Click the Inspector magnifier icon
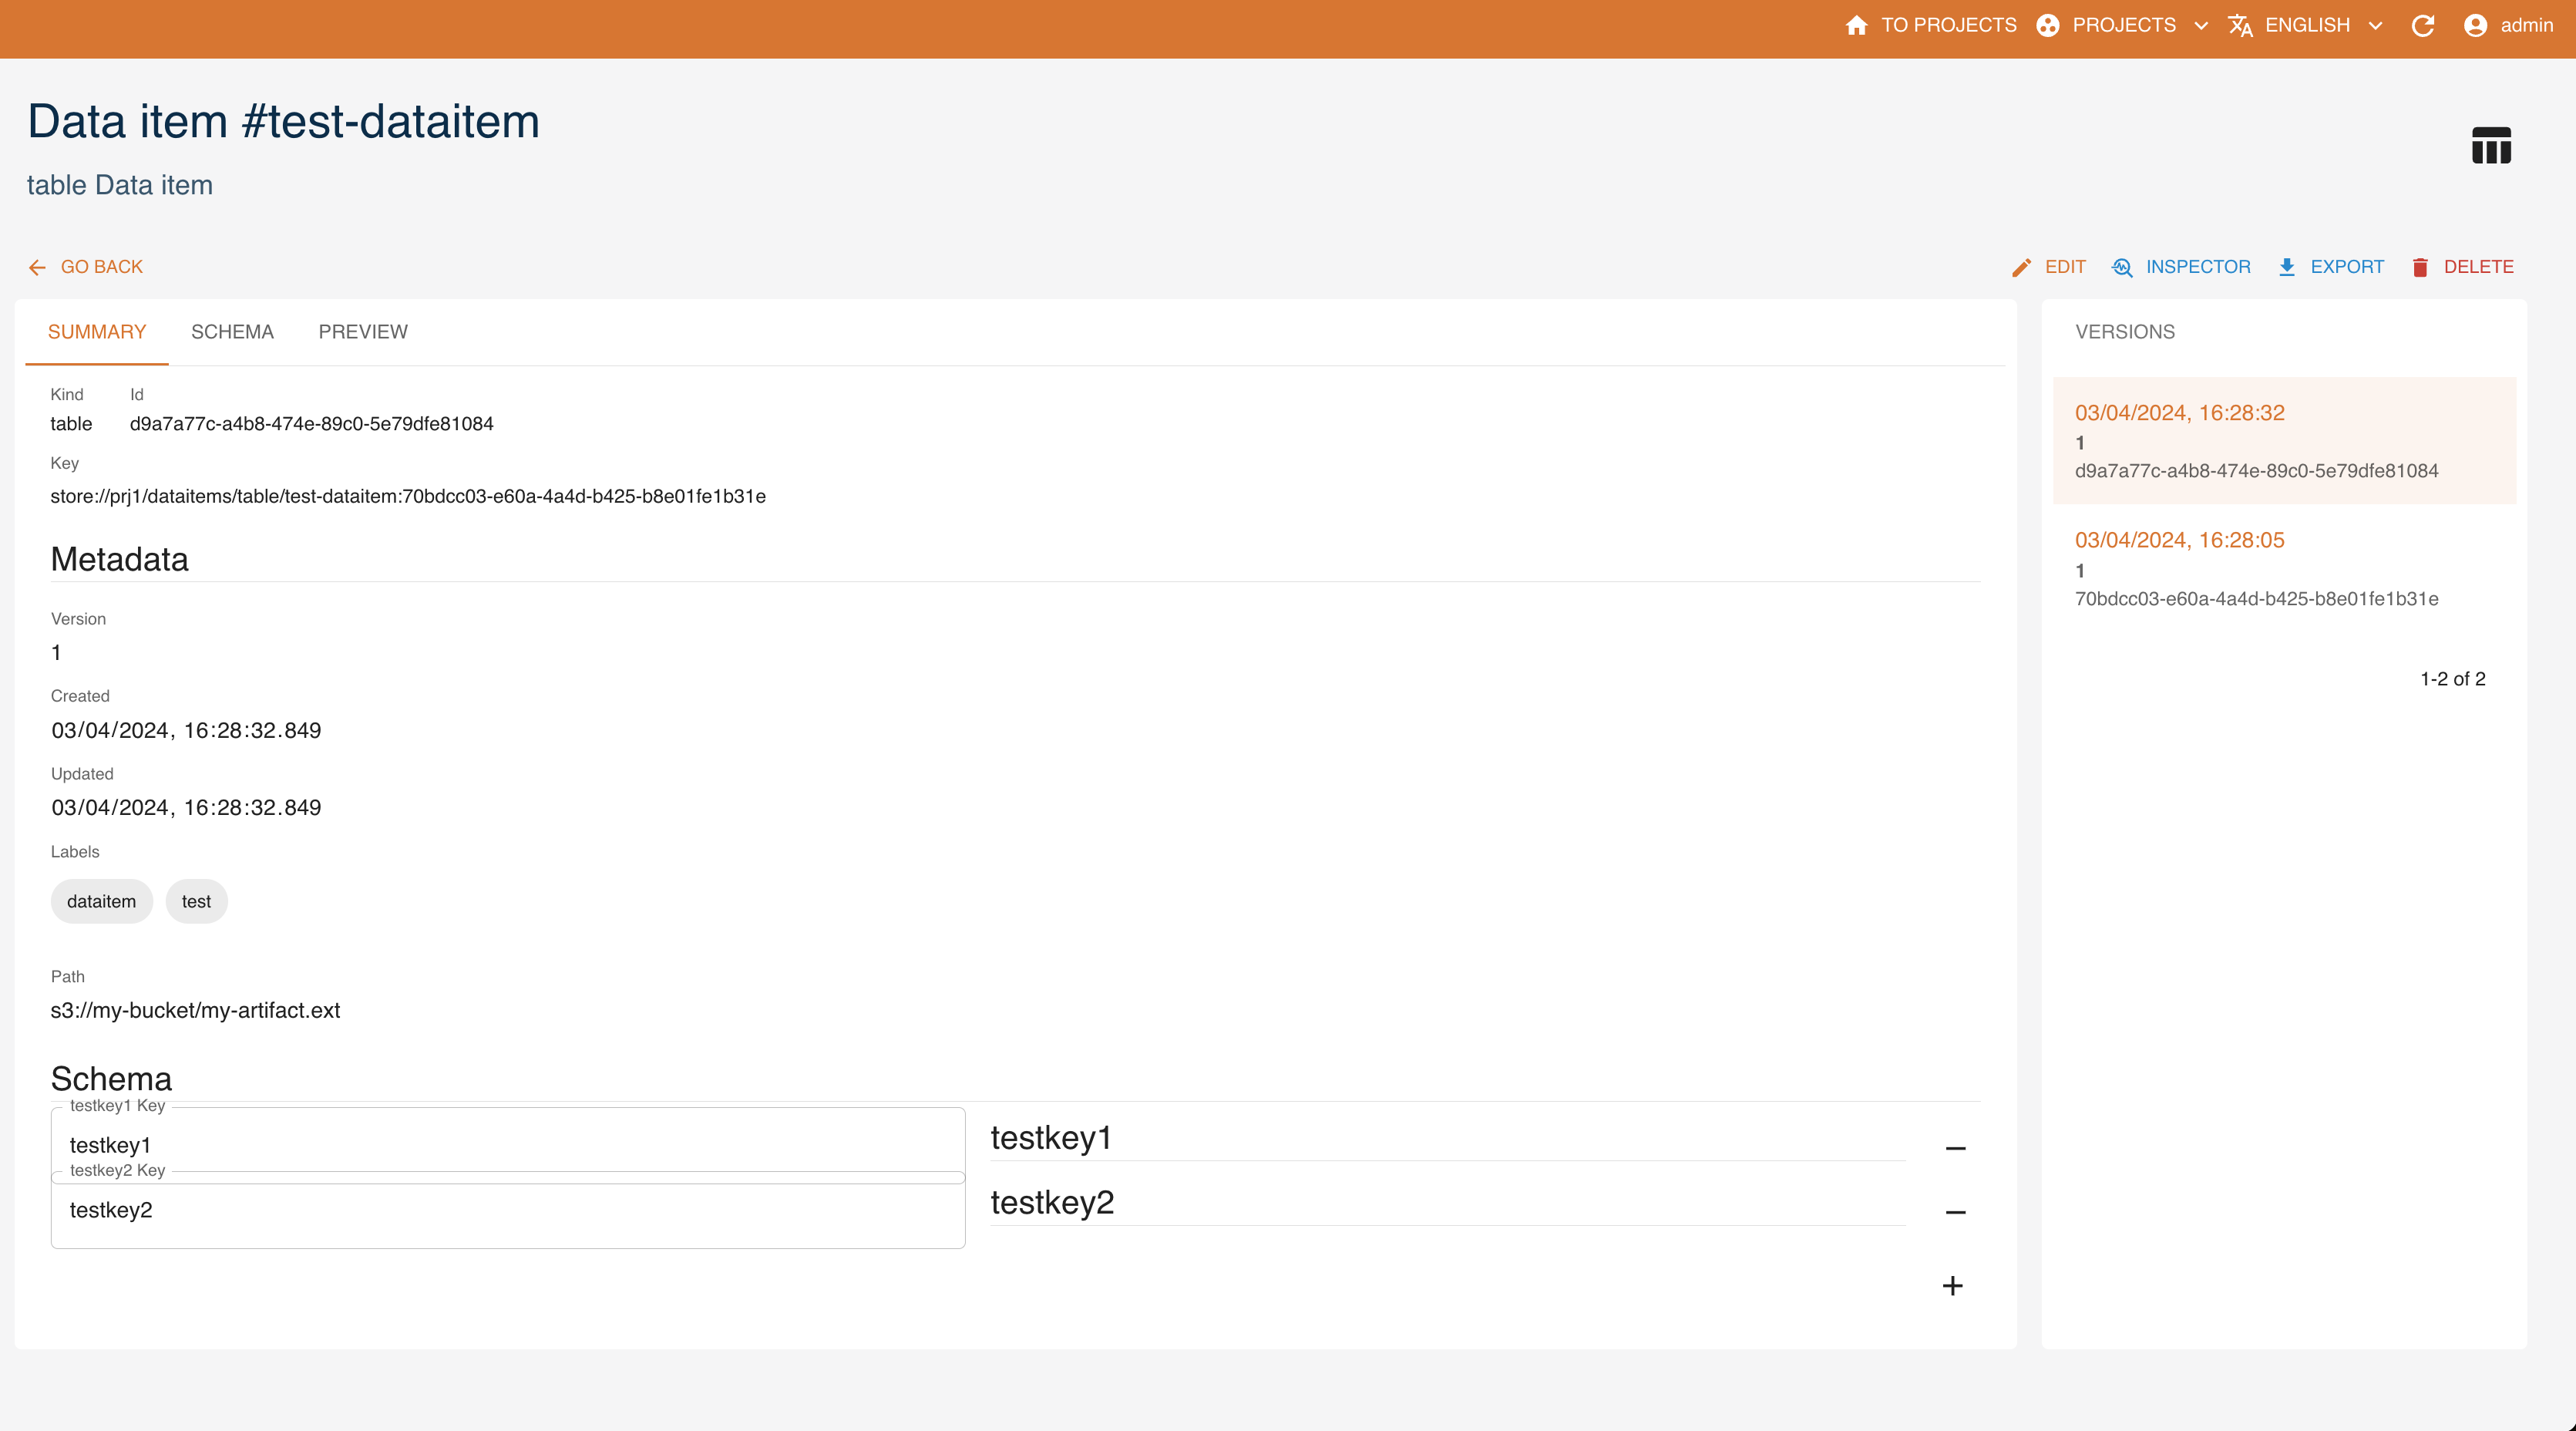The image size is (2576, 1431). pos(2122,267)
